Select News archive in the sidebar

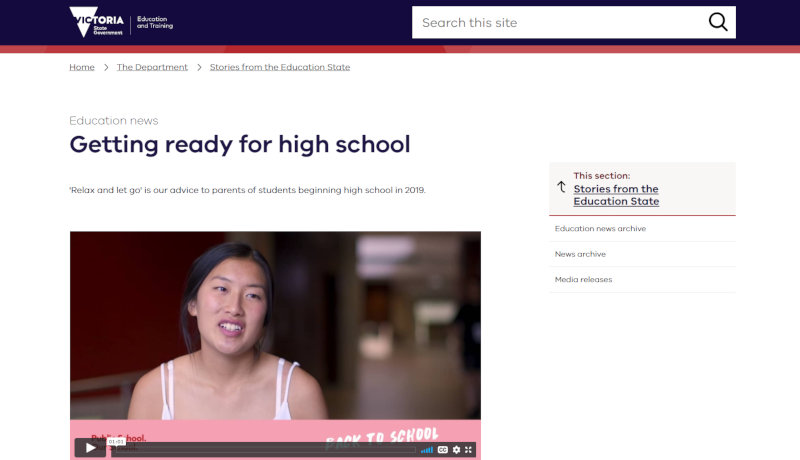click(x=580, y=254)
